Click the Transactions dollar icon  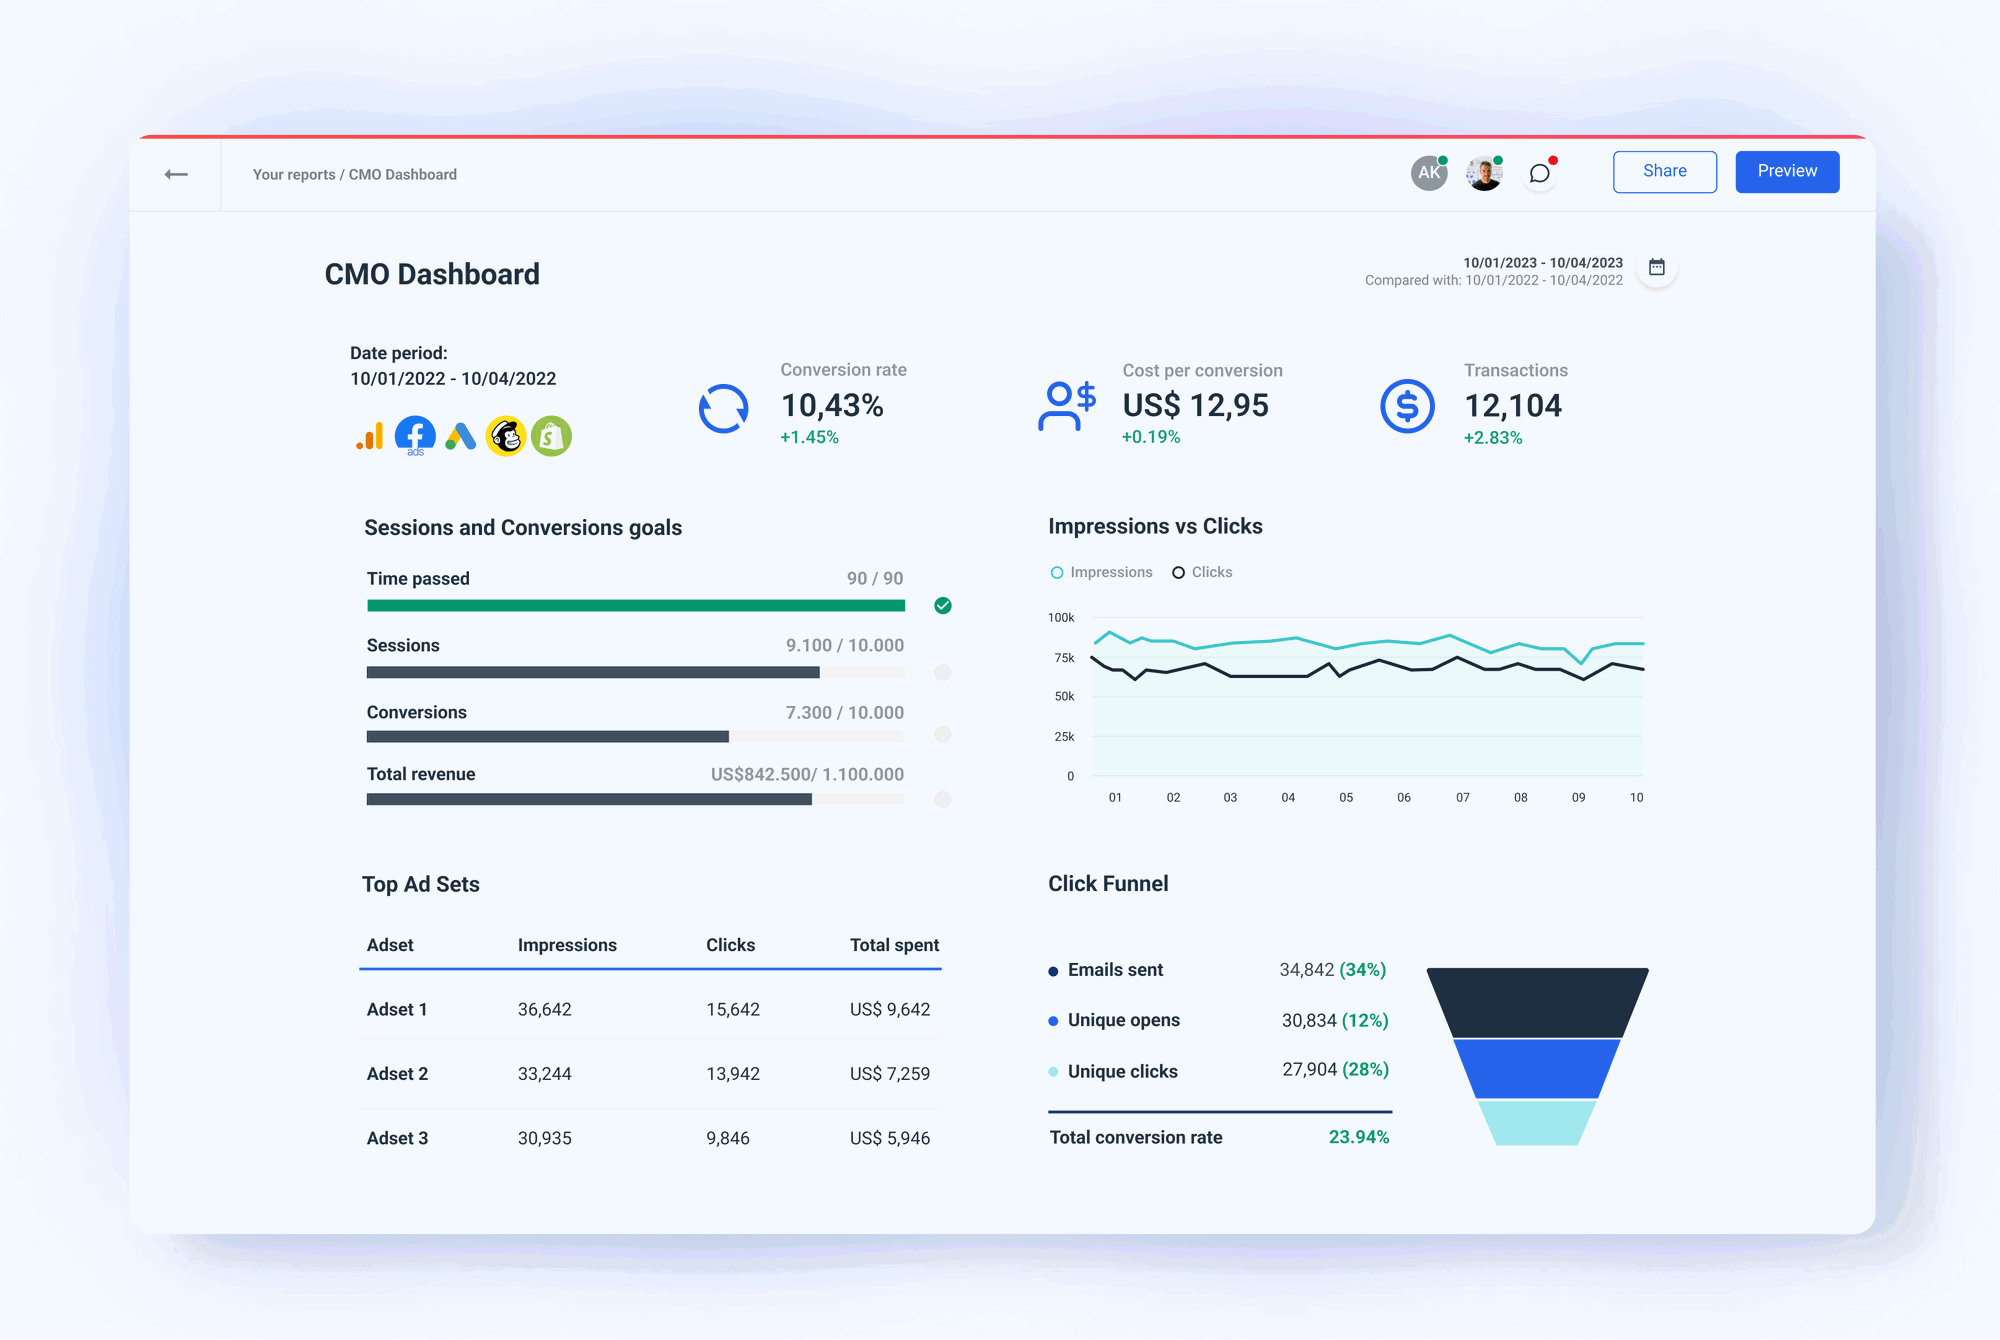tap(1406, 406)
